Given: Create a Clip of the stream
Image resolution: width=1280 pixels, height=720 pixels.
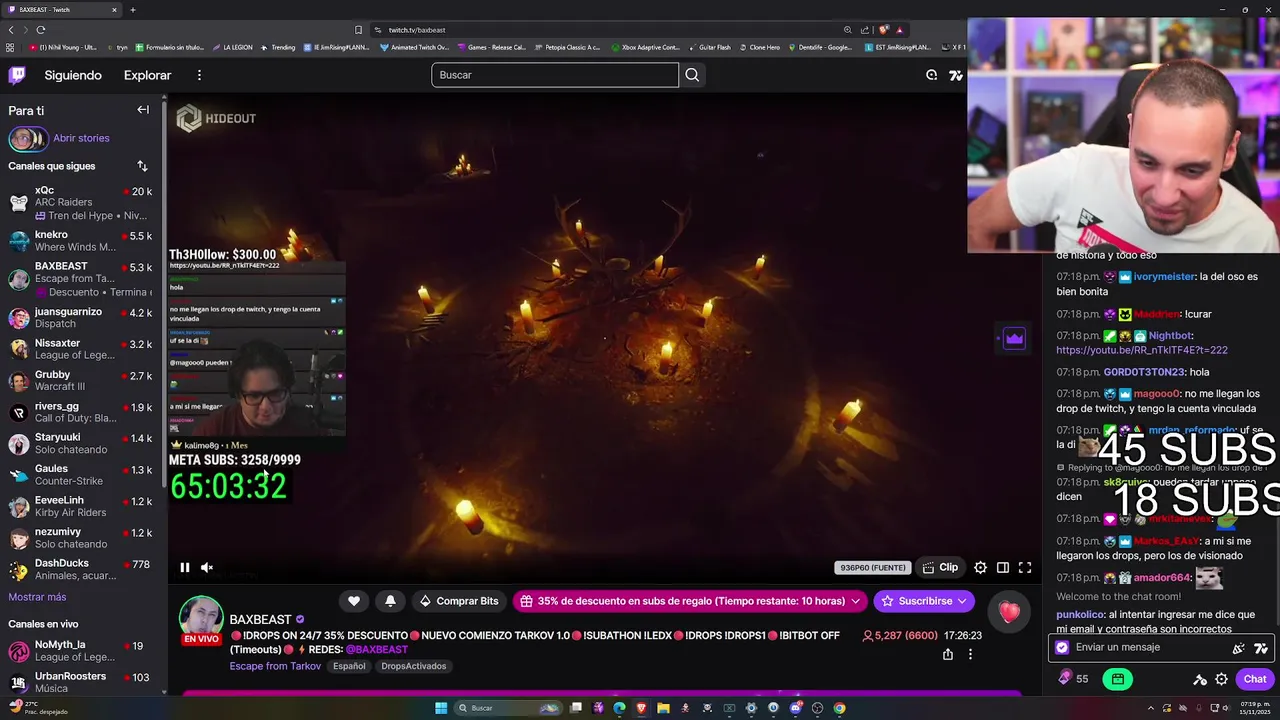Looking at the screenshot, I should (x=940, y=568).
